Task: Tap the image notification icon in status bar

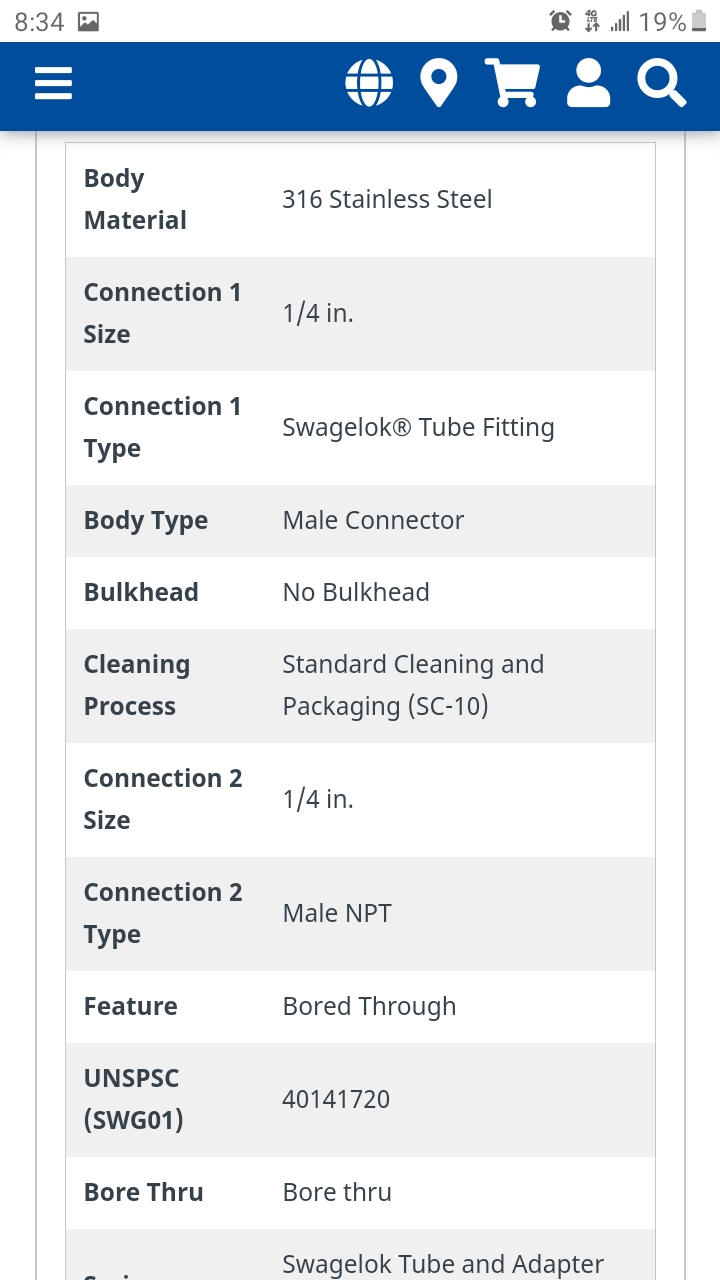Action: 89,21
